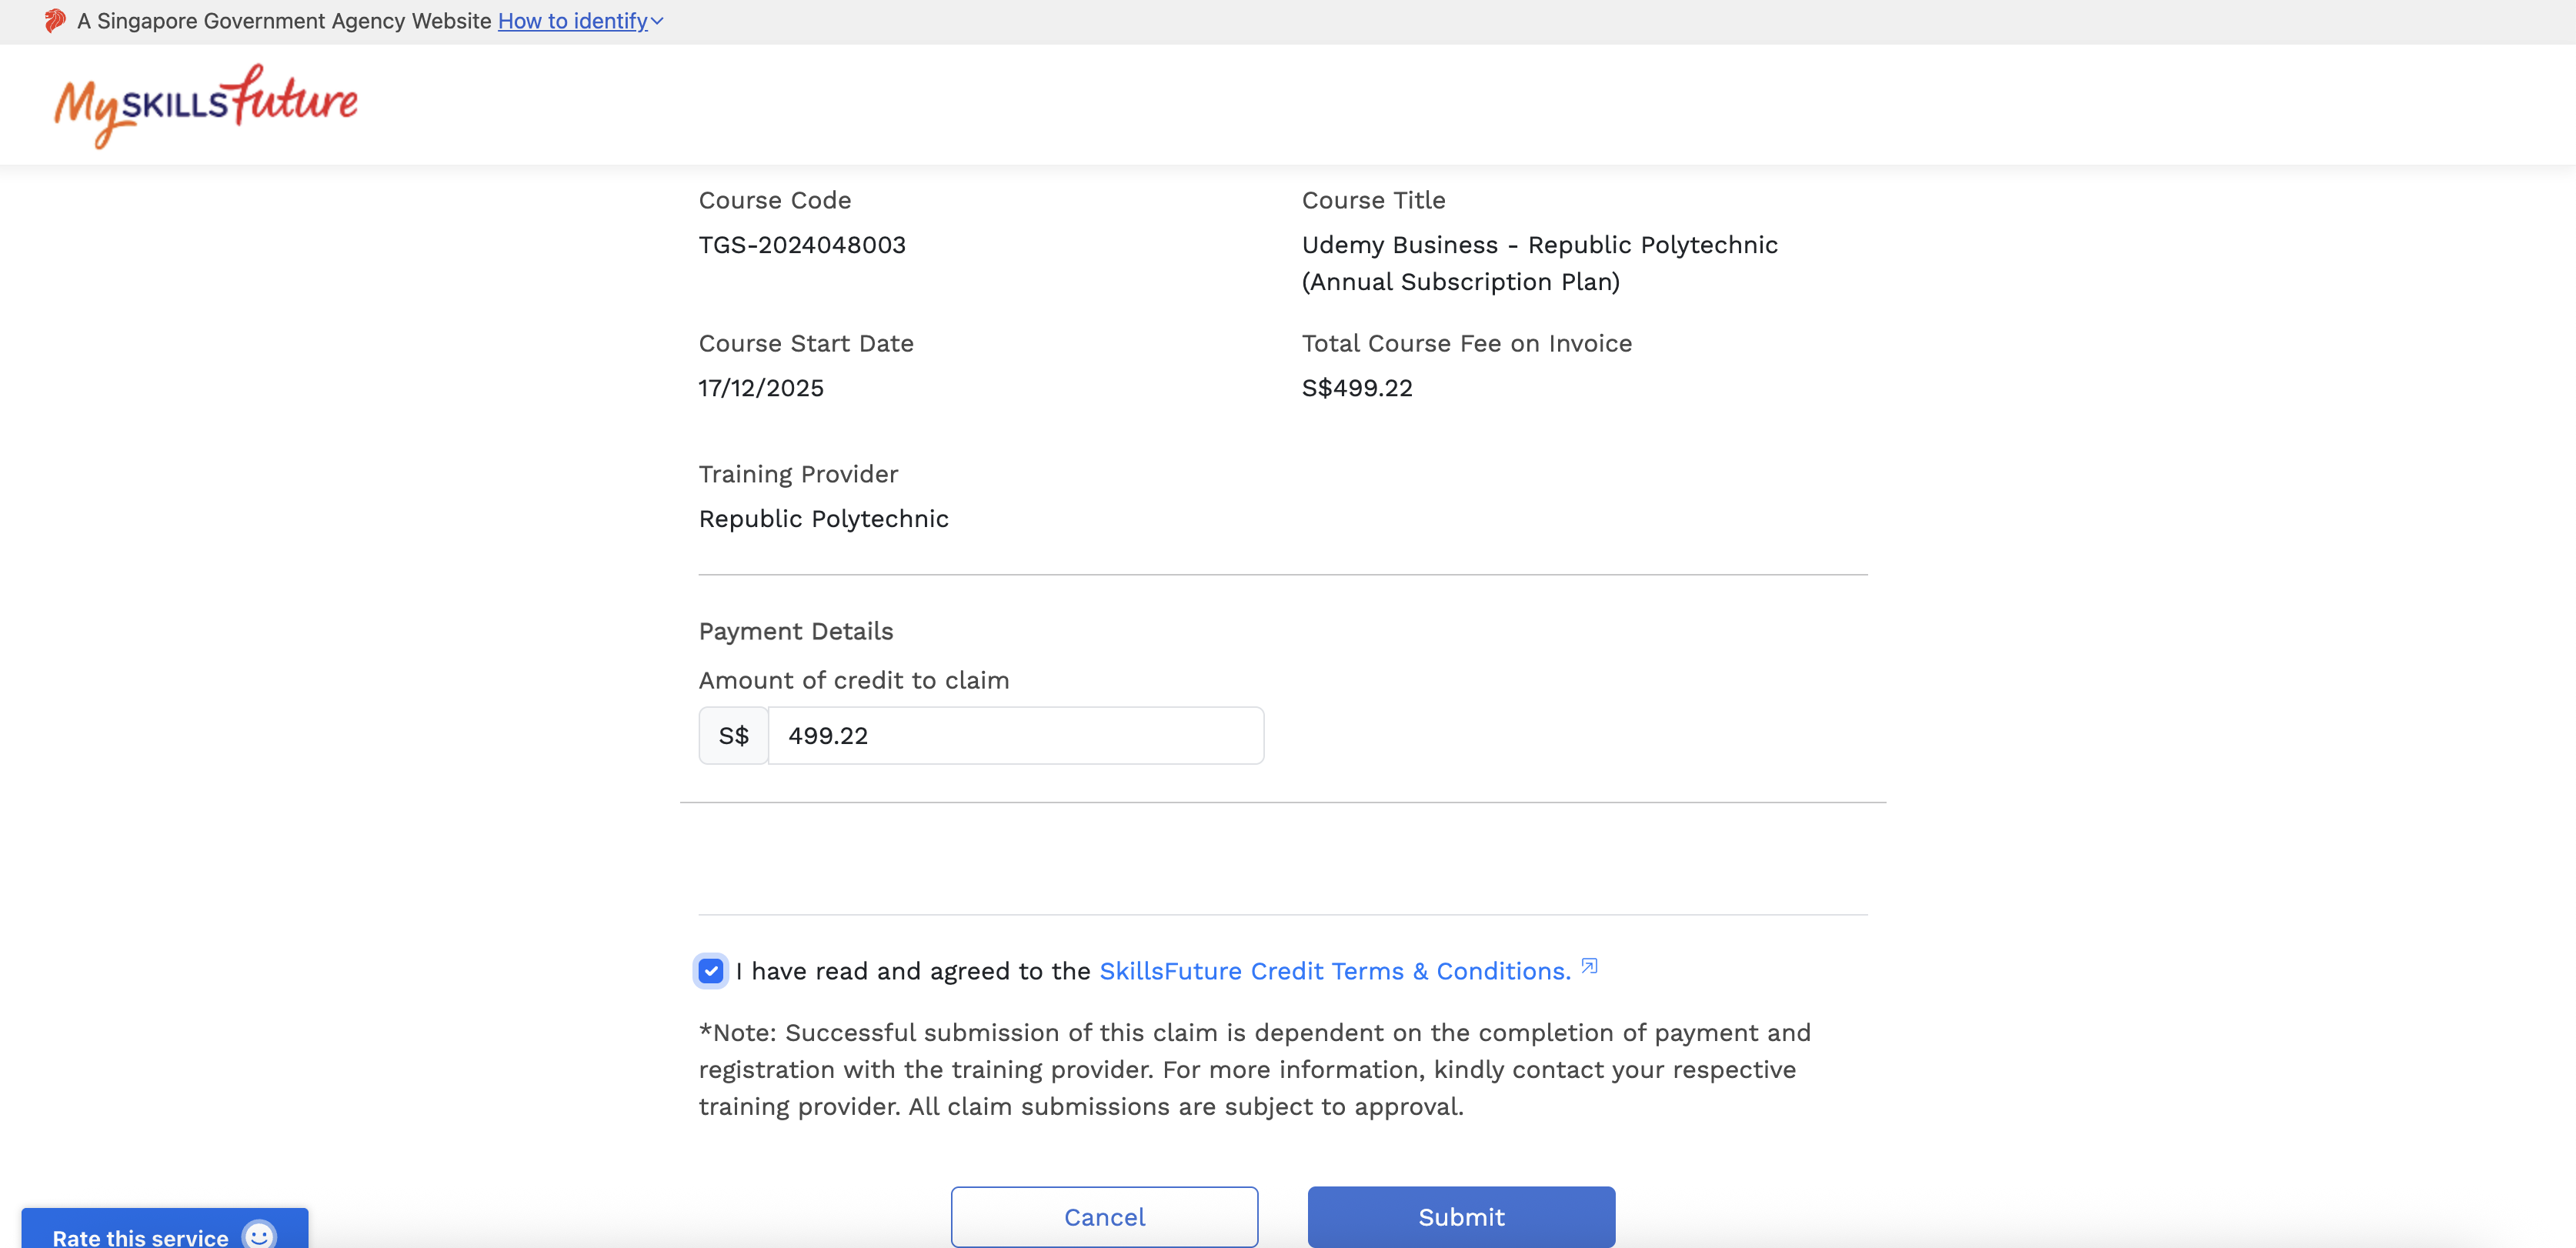2576x1248 pixels.
Task: Click the Singapore lion head government icon
Action: tap(55, 21)
